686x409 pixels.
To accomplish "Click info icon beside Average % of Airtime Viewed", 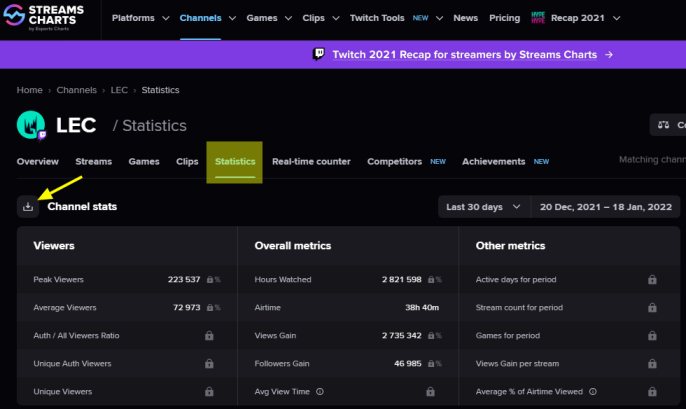I will (593, 392).
